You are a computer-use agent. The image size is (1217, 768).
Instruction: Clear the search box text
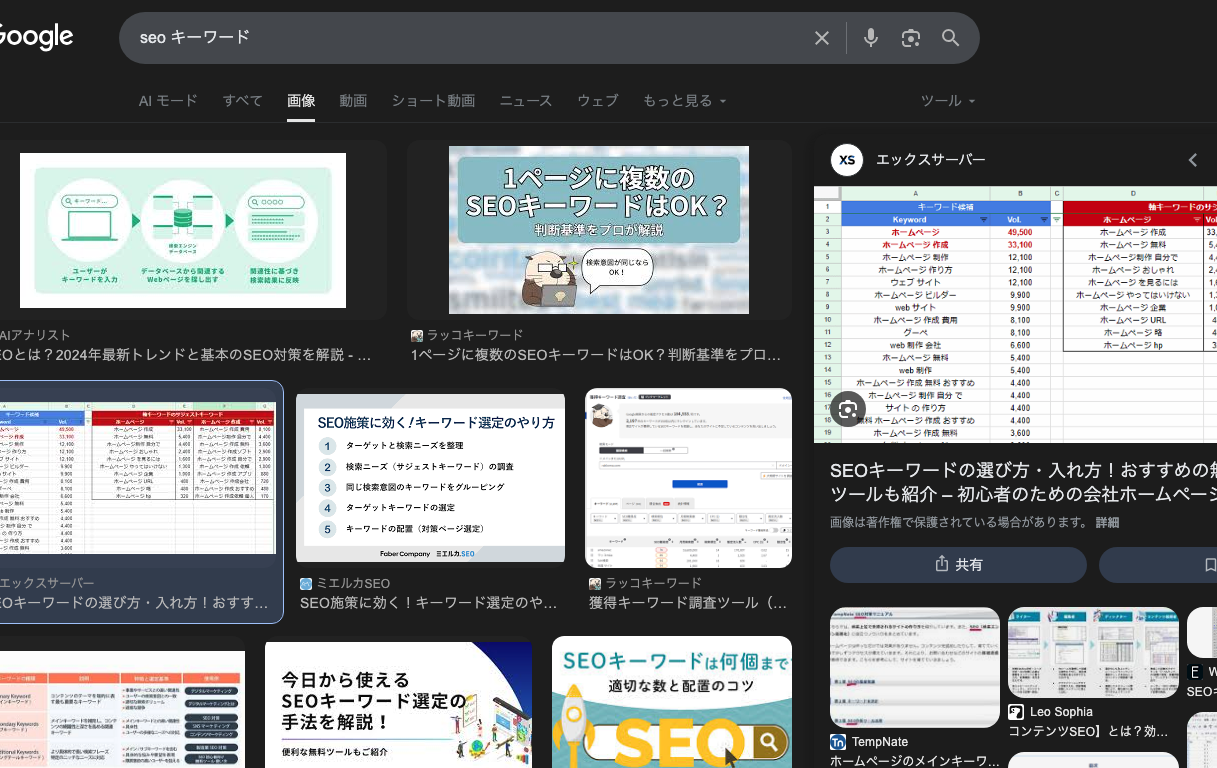[x=822, y=38]
